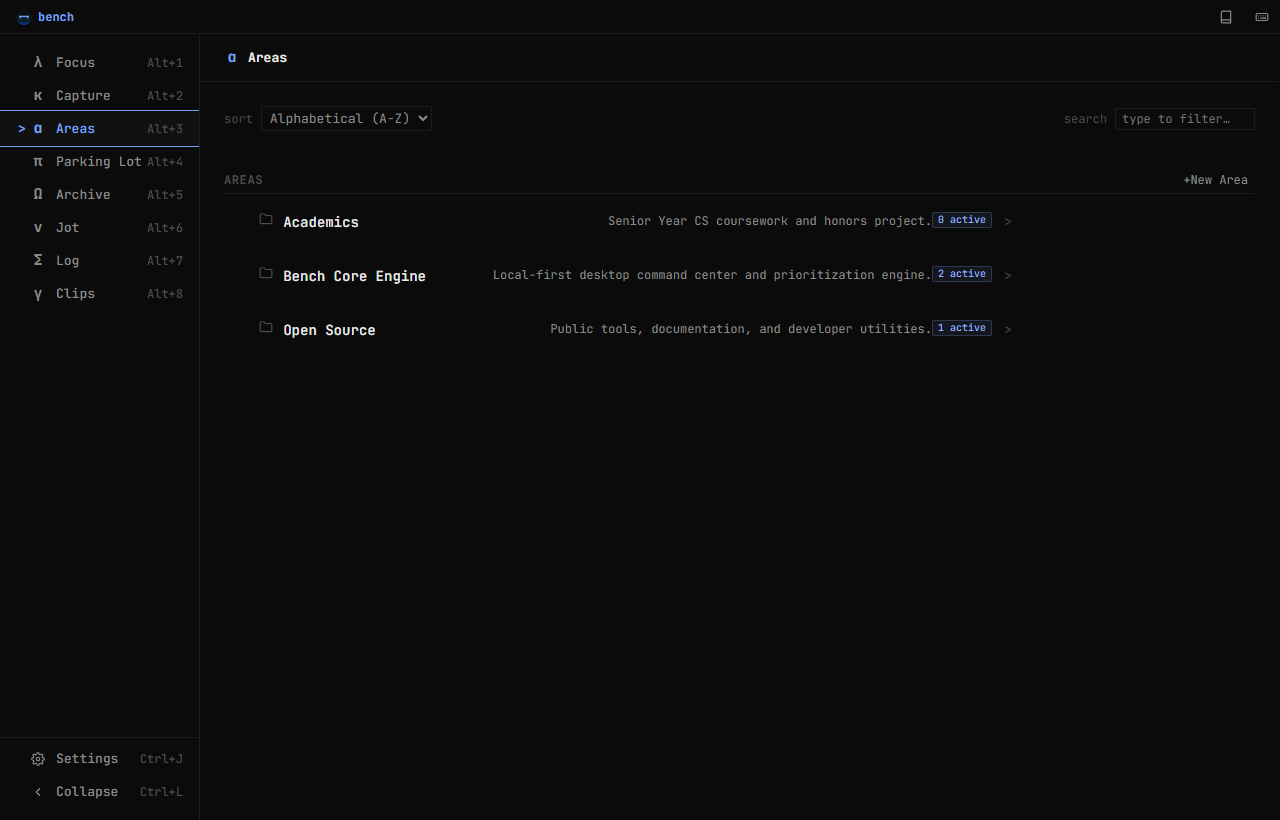Open the book icon in the top bar
This screenshot has width=1280, height=820.
(x=1226, y=17)
